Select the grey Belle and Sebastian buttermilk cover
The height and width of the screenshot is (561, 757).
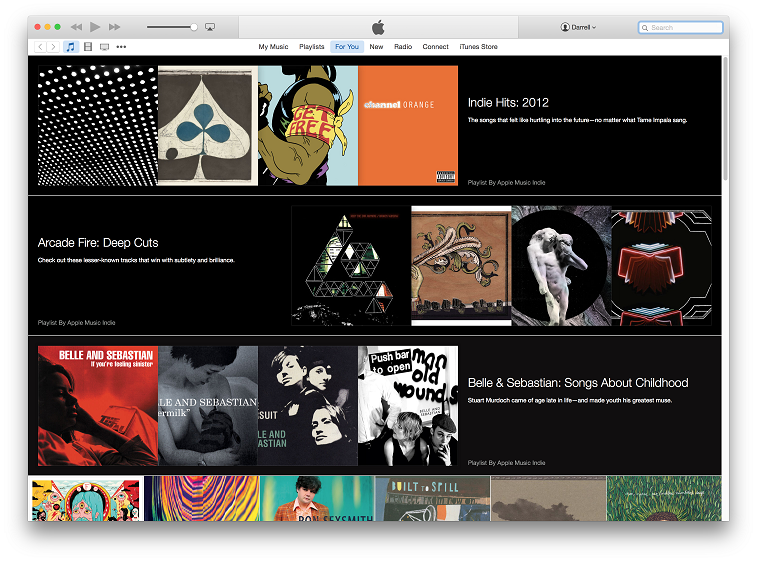pyautogui.click(x=208, y=406)
